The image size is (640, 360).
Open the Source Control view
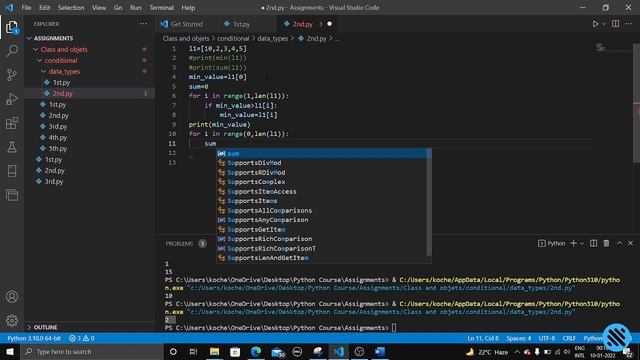[12, 75]
